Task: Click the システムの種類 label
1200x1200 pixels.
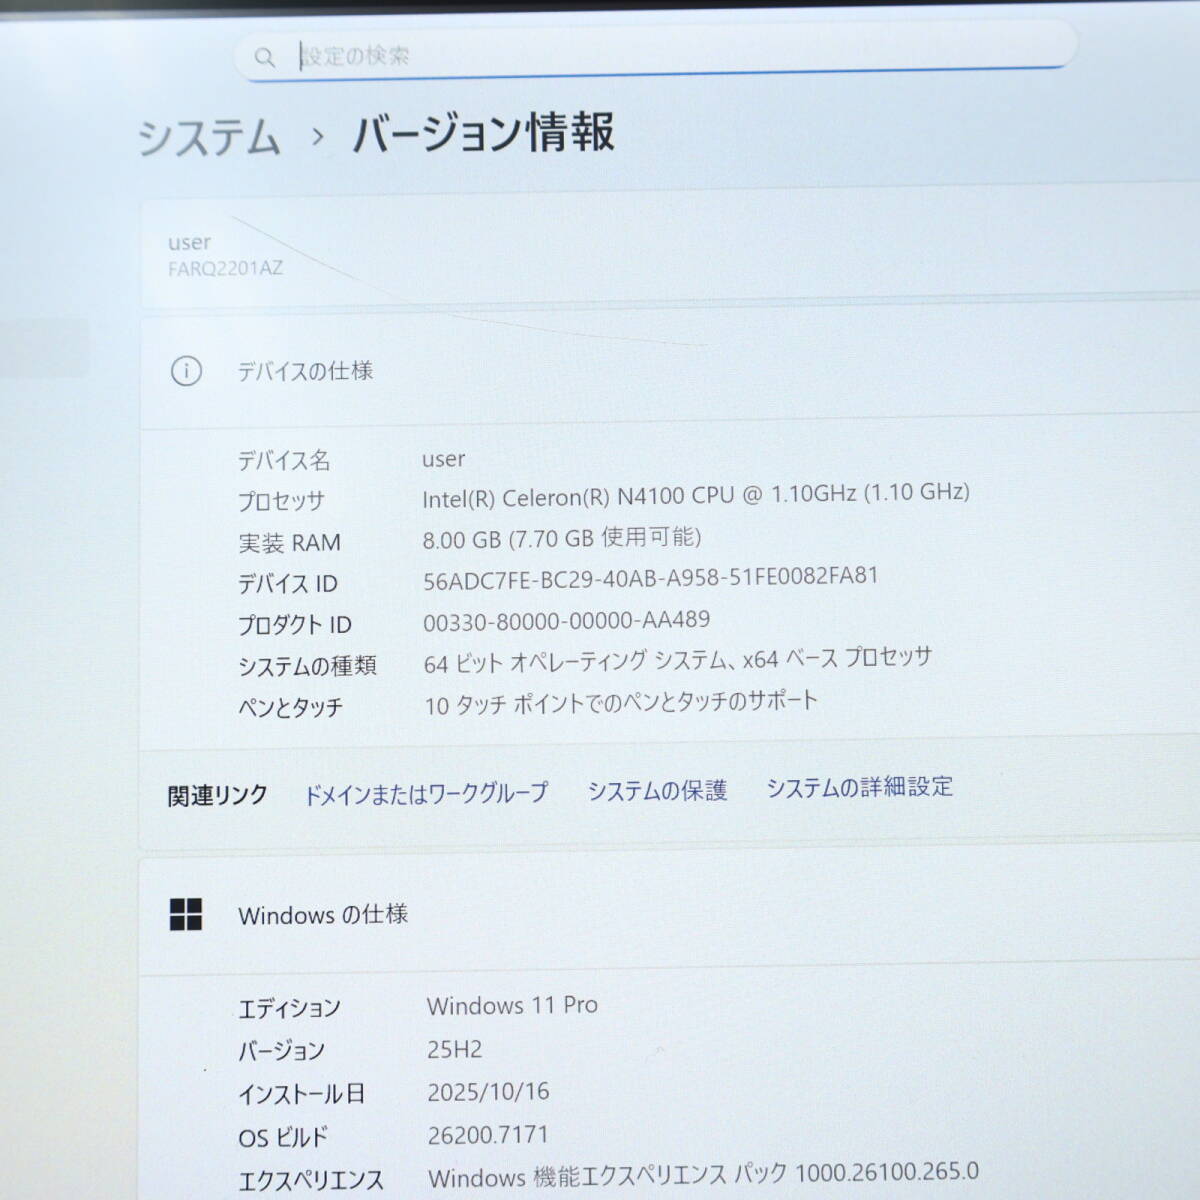Action: [307, 666]
